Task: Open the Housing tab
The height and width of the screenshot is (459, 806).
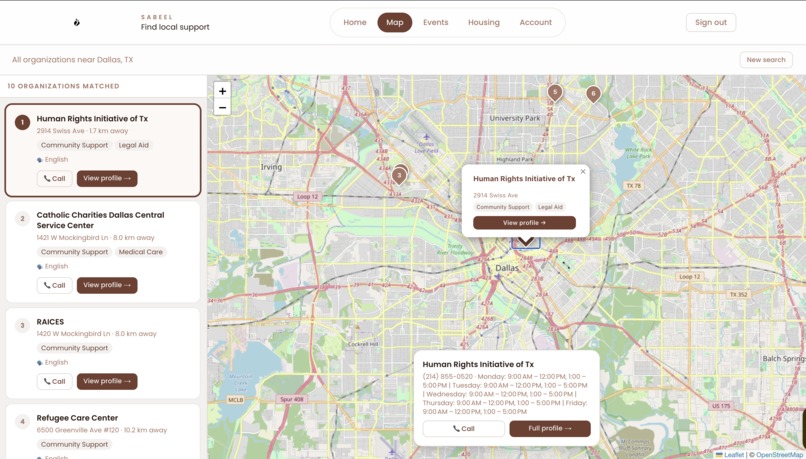Action: pos(484,23)
